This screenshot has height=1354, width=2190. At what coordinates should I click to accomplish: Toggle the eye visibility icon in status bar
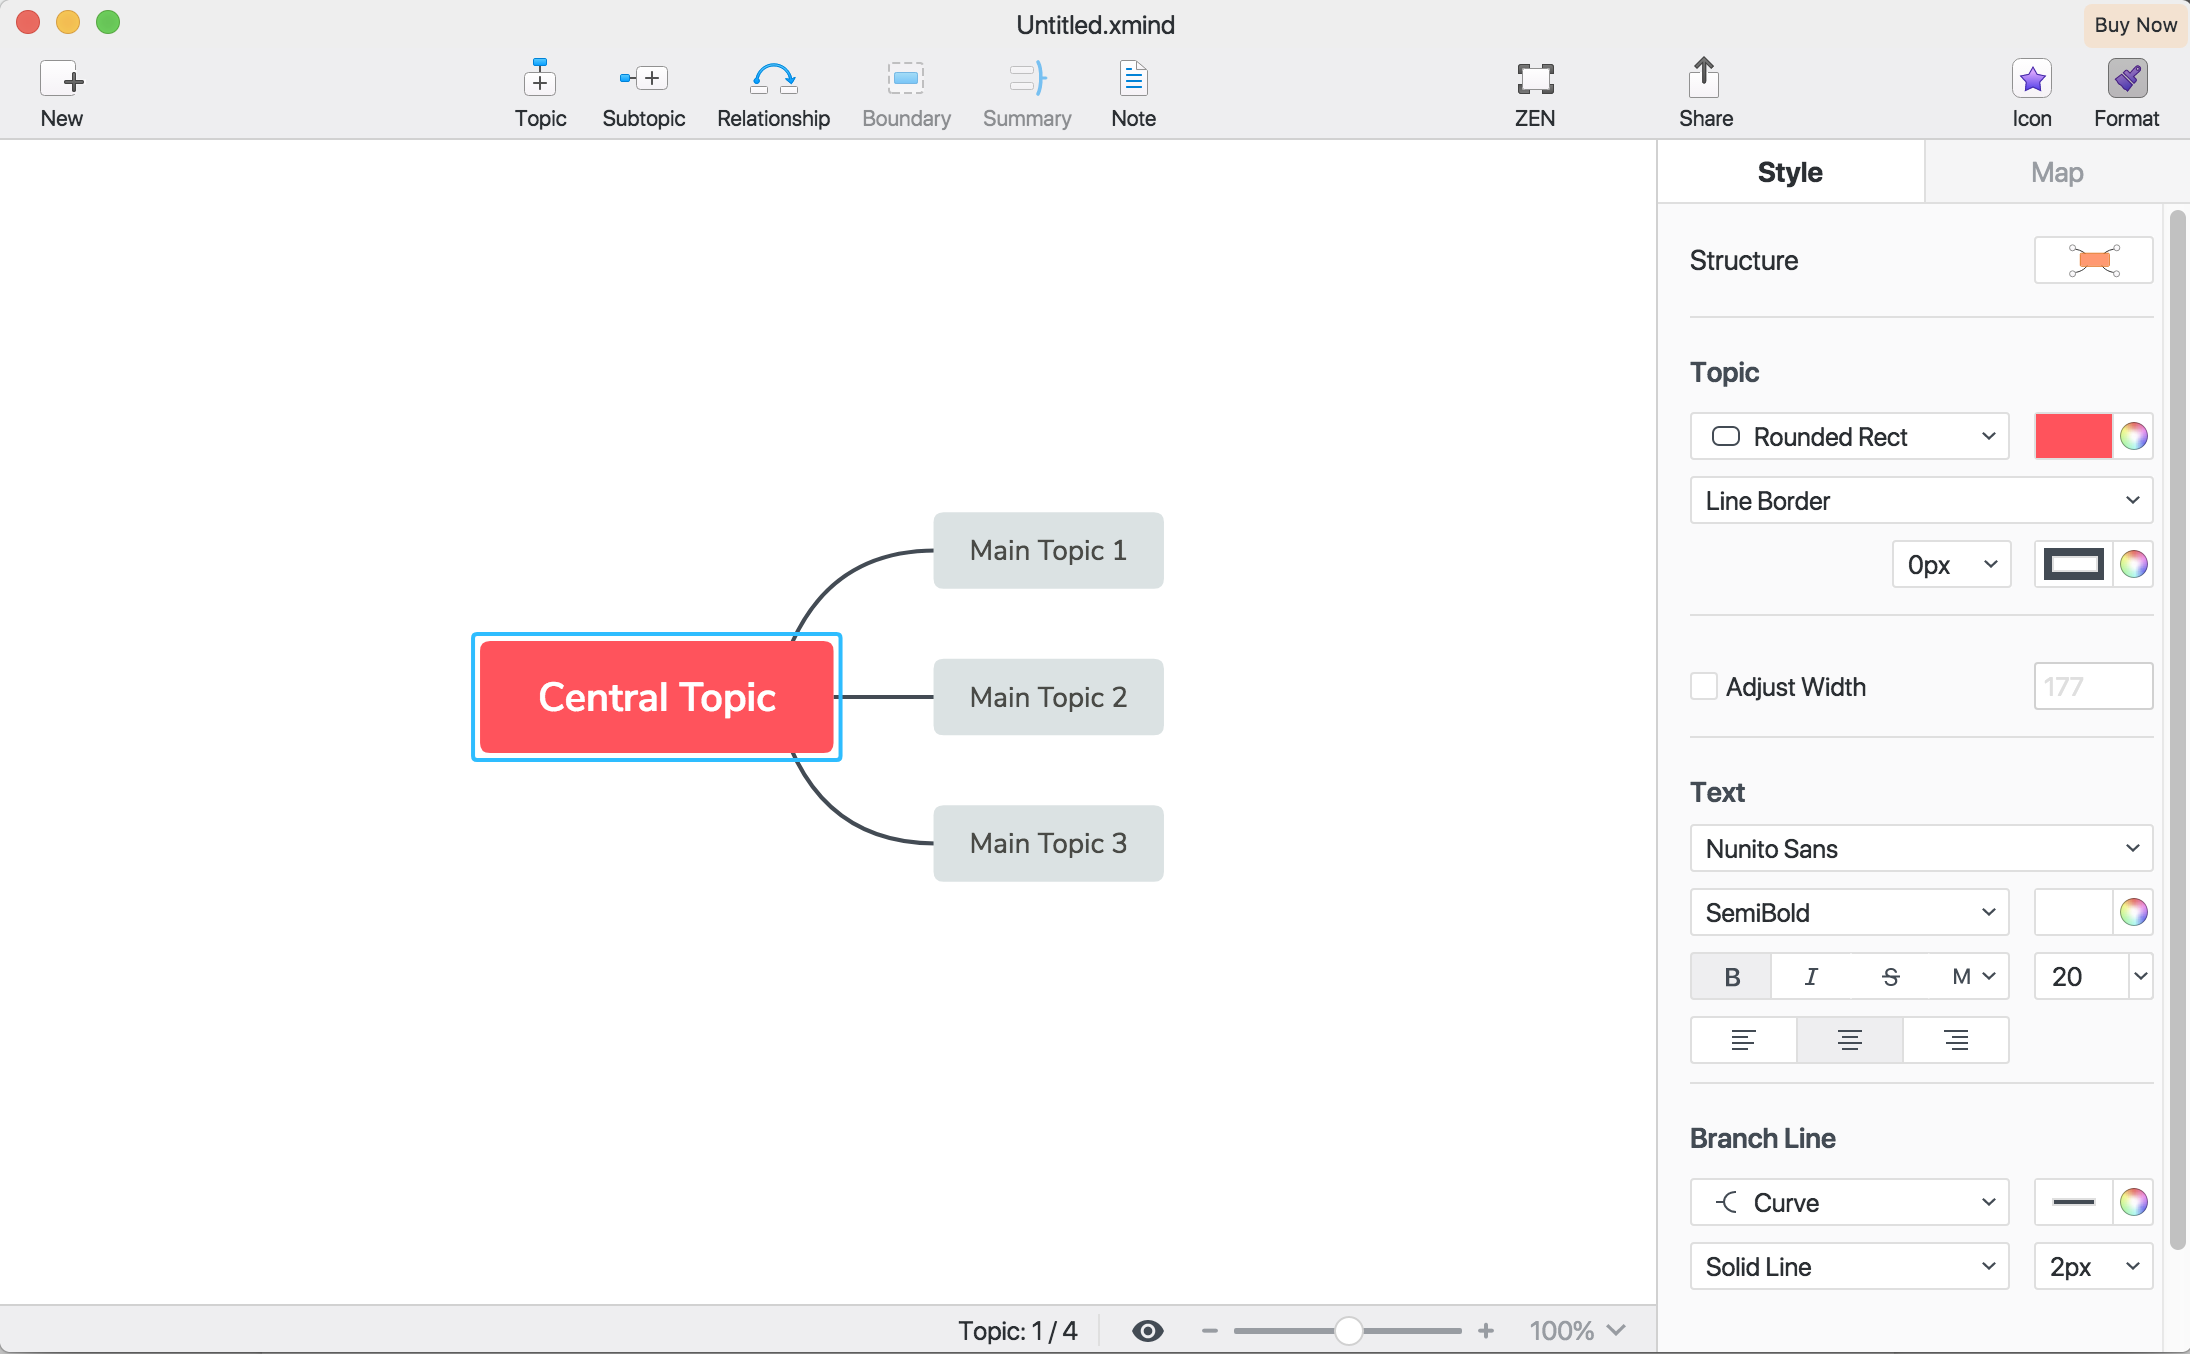pyautogui.click(x=1147, y=1331)
